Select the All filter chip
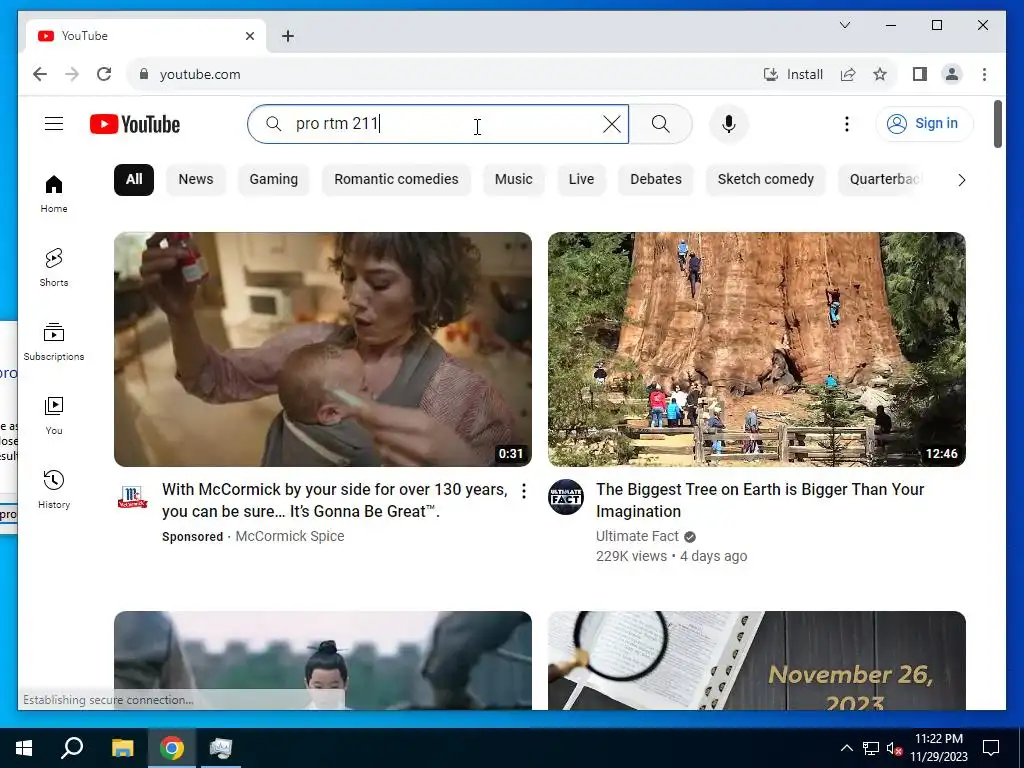This screenshot has width=1024, height=768. tap(134, 180)
